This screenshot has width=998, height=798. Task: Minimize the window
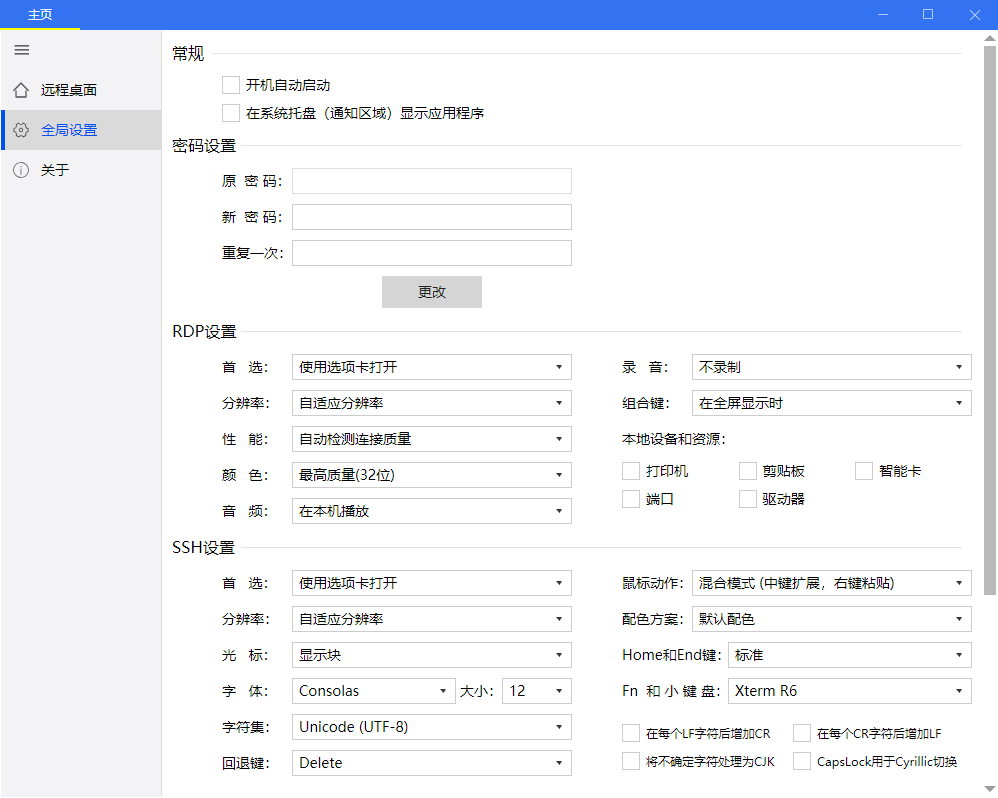[883, 15]
